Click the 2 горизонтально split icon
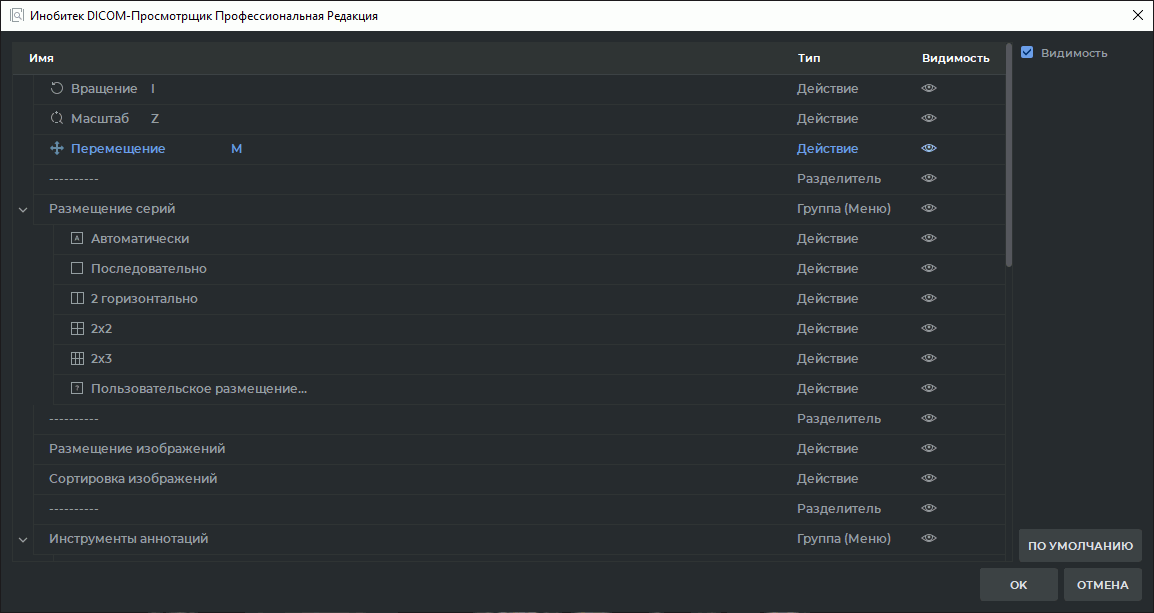The image size is (1154, 613). 77,299
